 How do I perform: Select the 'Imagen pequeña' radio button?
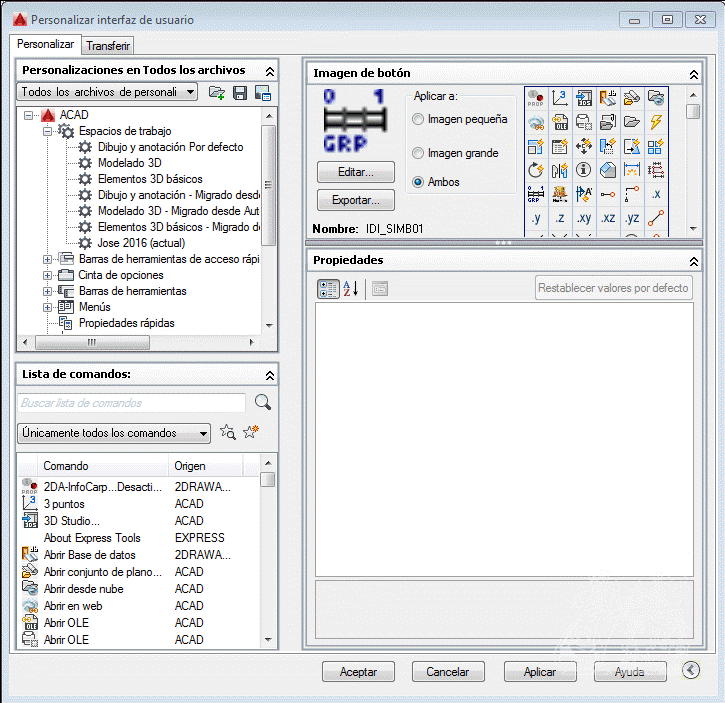point(418,119)
